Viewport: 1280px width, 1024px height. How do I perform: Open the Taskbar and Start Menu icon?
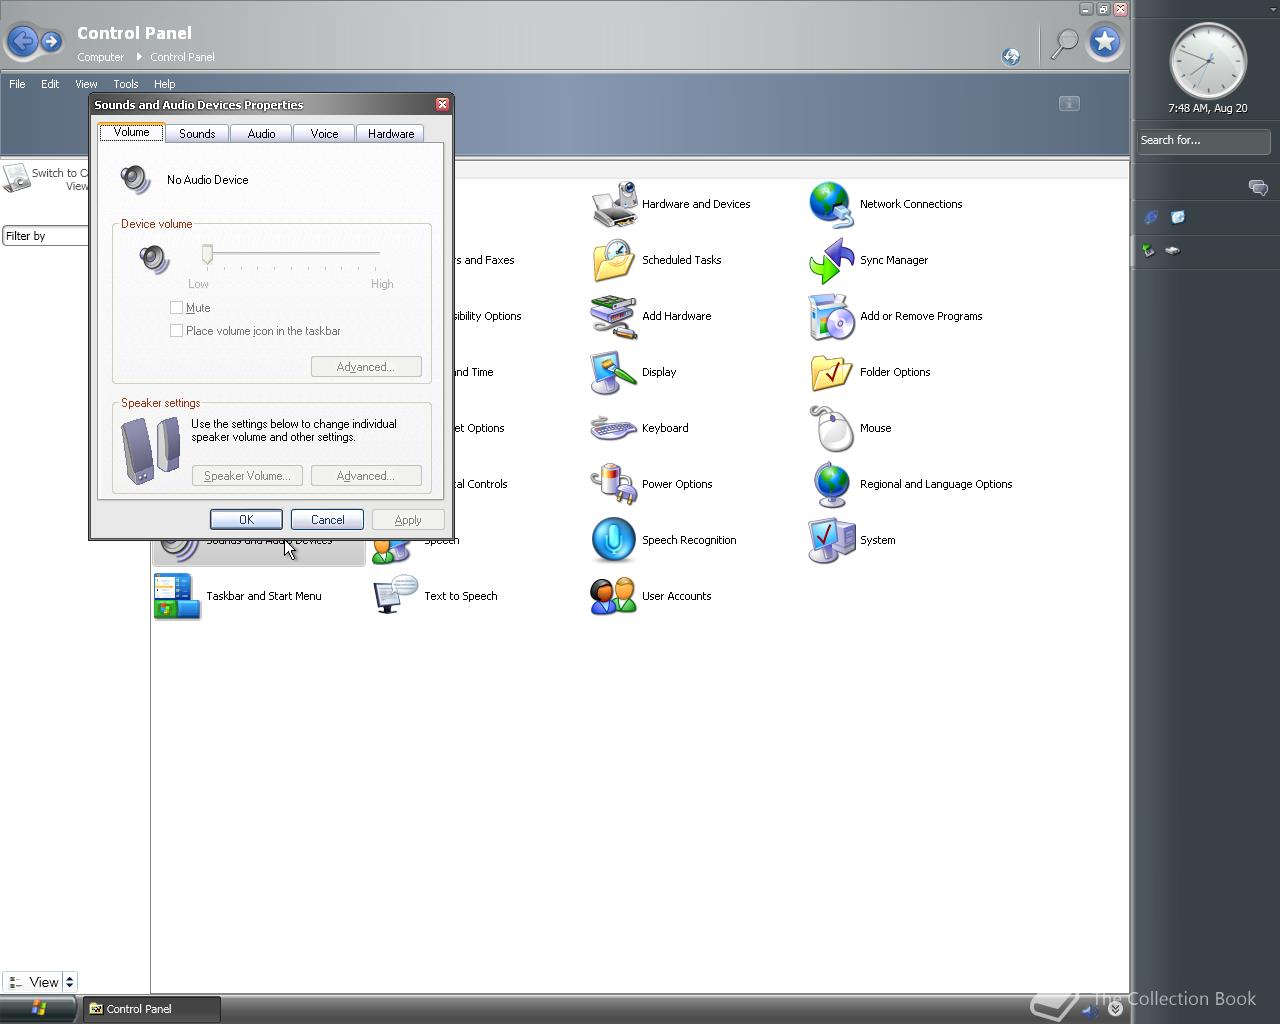[x=178, y=596]
